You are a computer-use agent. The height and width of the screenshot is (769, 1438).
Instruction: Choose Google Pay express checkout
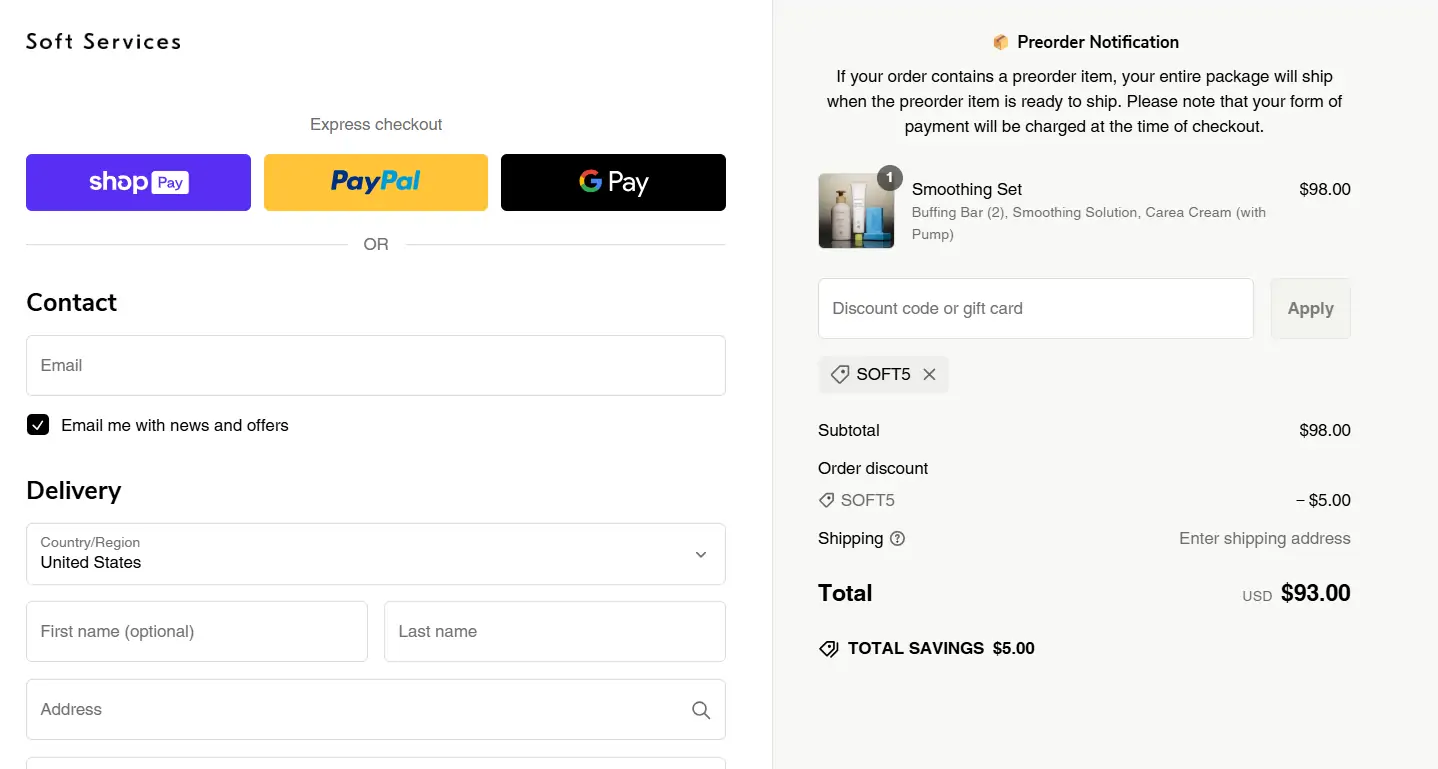613,182
